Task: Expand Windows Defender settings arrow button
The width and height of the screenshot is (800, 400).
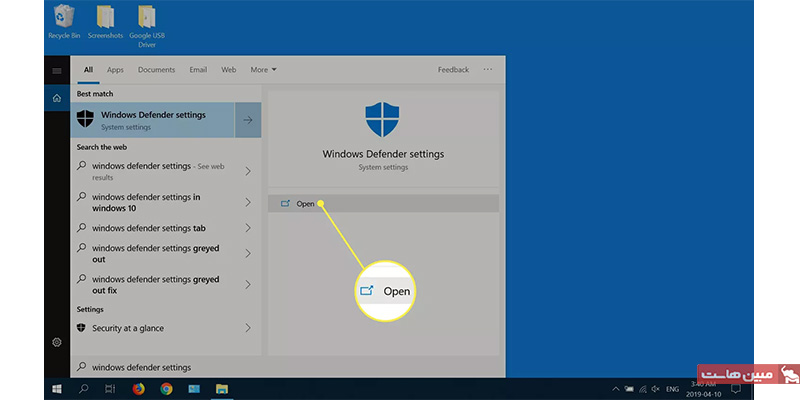Action: 248,120
